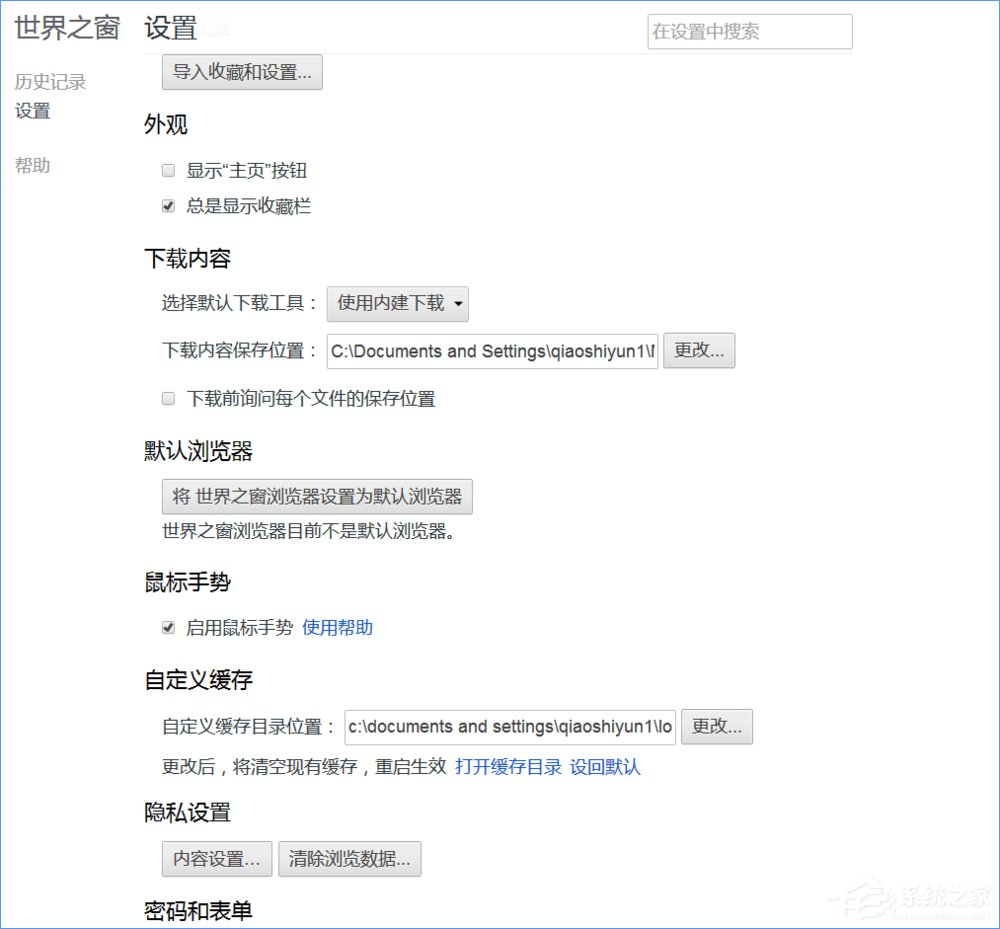The image size is (1000, 929).
Task: Set 世界之窗浏览器 as the default browser
Action: tap(316, 497)
